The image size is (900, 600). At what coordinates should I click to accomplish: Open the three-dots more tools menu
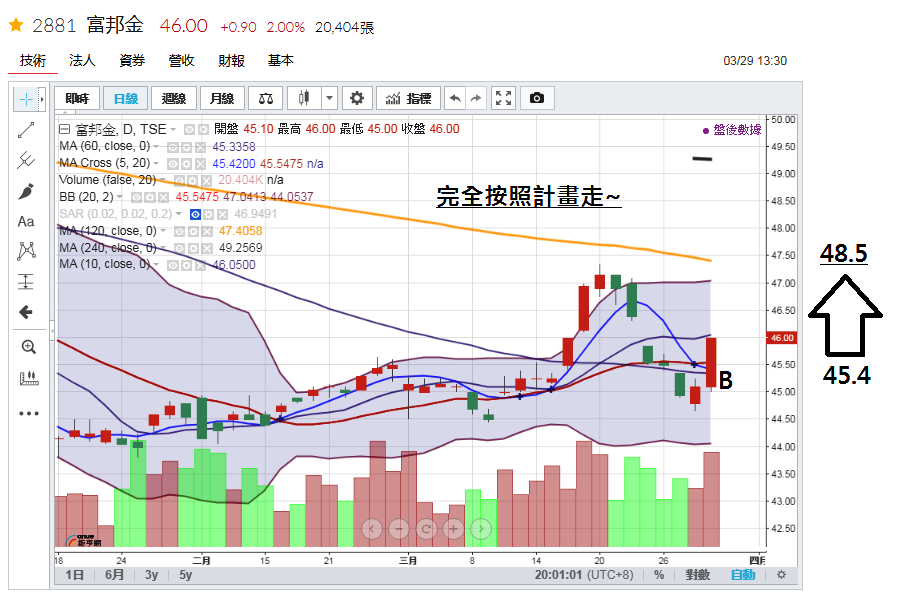(28, 413)
